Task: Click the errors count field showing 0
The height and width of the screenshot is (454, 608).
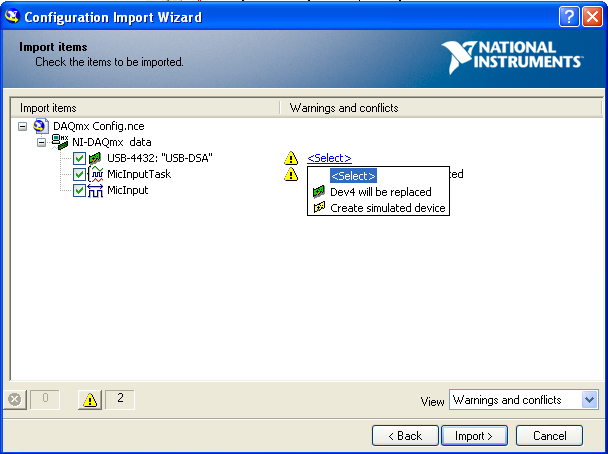Action: (x=45, y=399)
